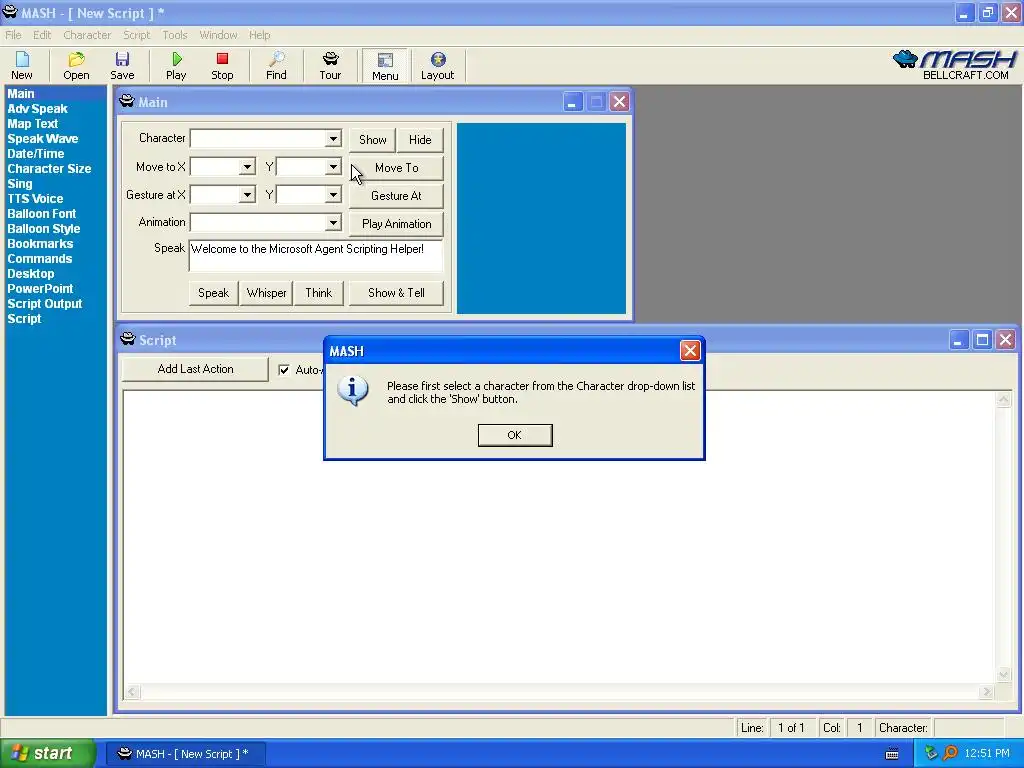Click the info icon in the MASH dialog

pos(353,391)
